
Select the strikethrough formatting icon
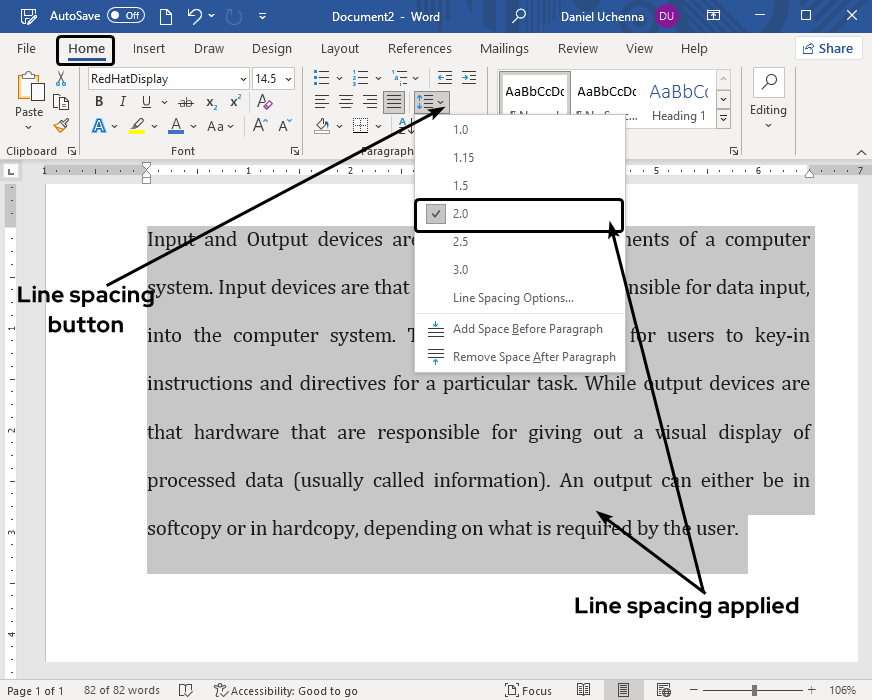[x=184, y=101]
